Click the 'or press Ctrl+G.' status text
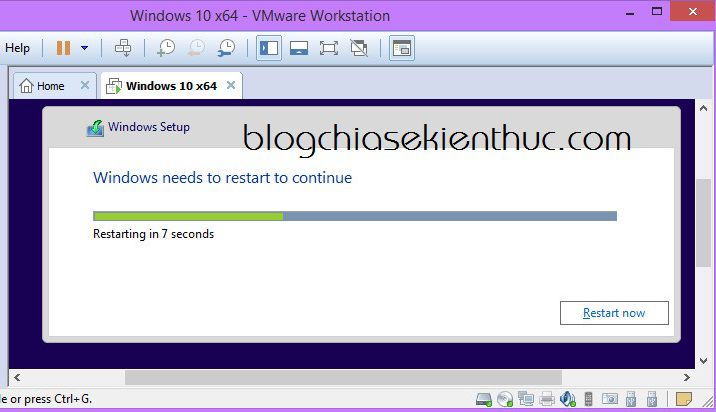Viewport: 716px width, 412px height. click(x=51, y=399)
